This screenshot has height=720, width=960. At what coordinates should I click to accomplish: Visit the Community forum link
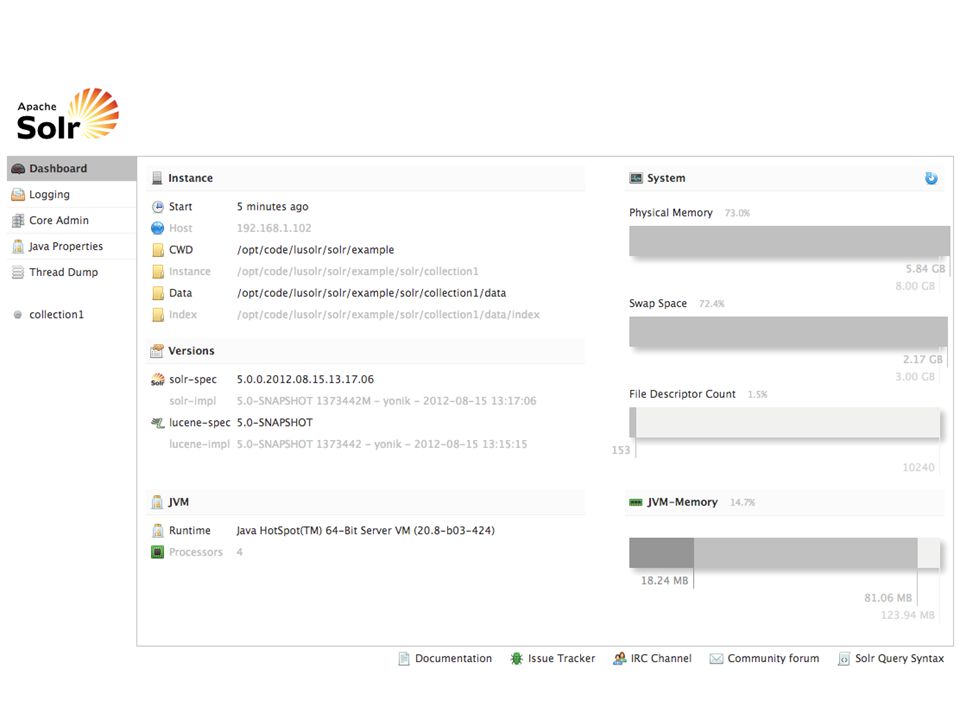(773, 659)
